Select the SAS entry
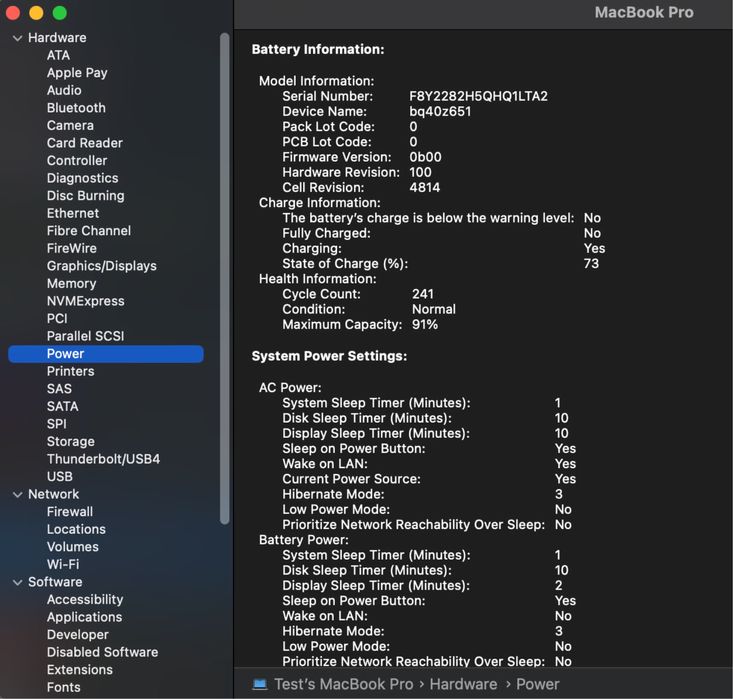Screen dimensions: 733x699 click(59, 389)
